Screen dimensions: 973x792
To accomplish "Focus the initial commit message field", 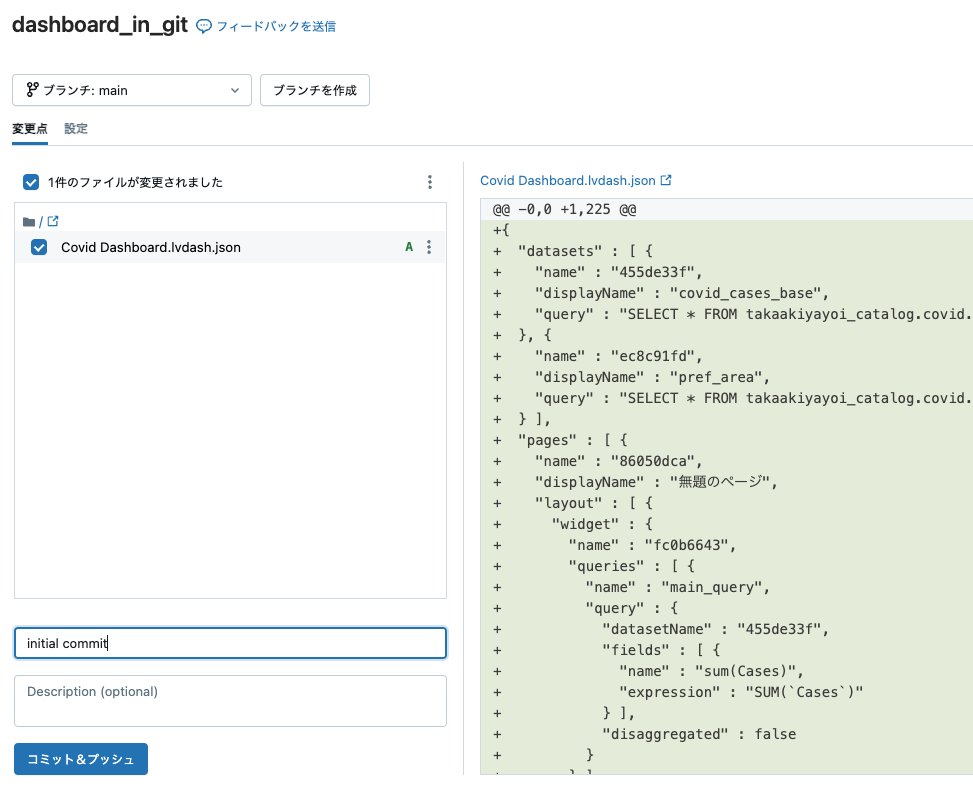I will pos(230,643).
